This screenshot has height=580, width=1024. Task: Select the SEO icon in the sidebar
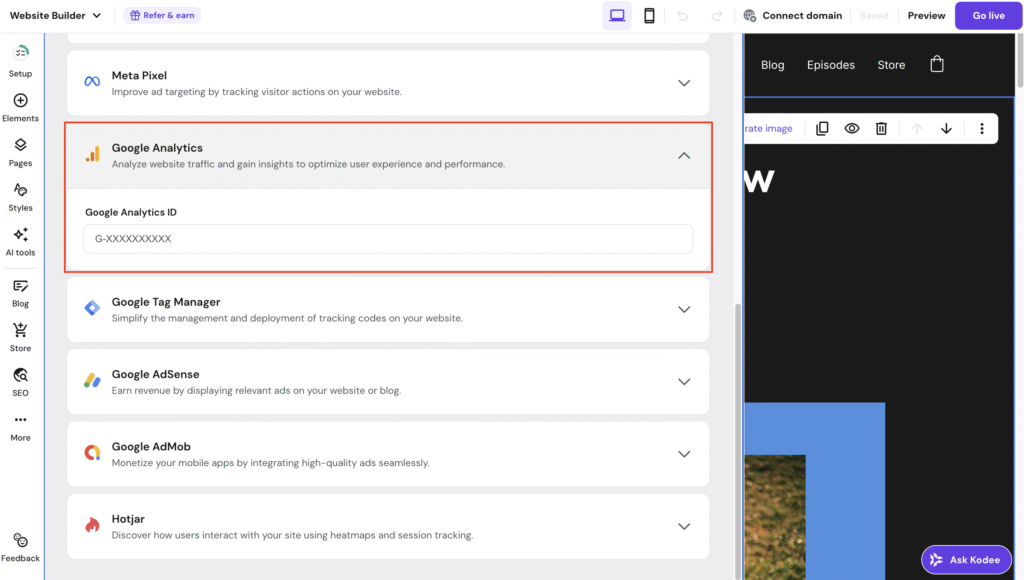[20, 381]
